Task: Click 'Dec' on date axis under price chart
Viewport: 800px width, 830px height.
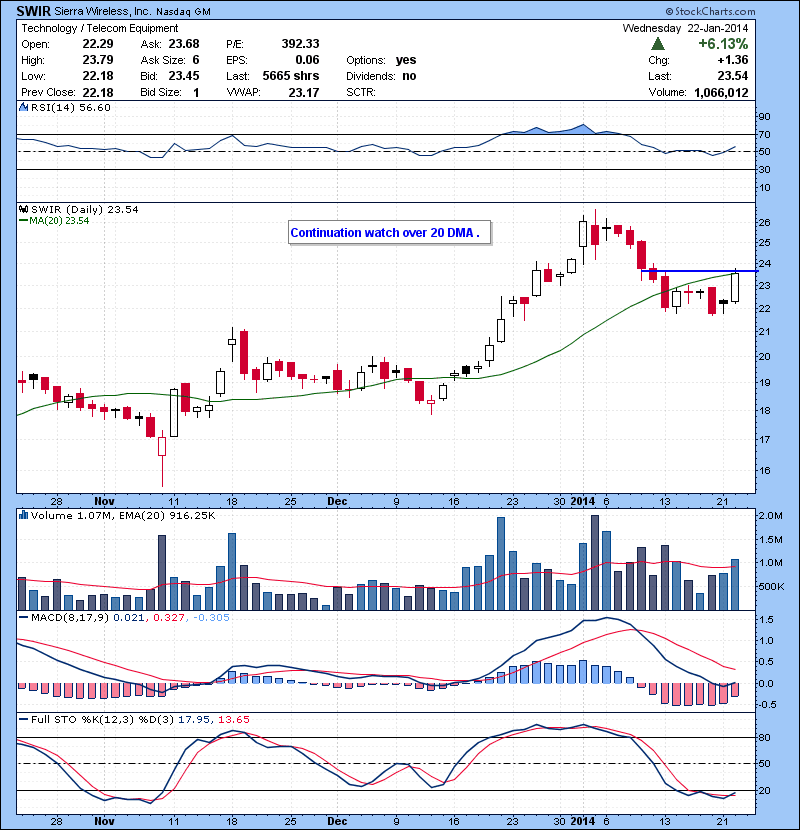Action: click(x=337, y=501)
